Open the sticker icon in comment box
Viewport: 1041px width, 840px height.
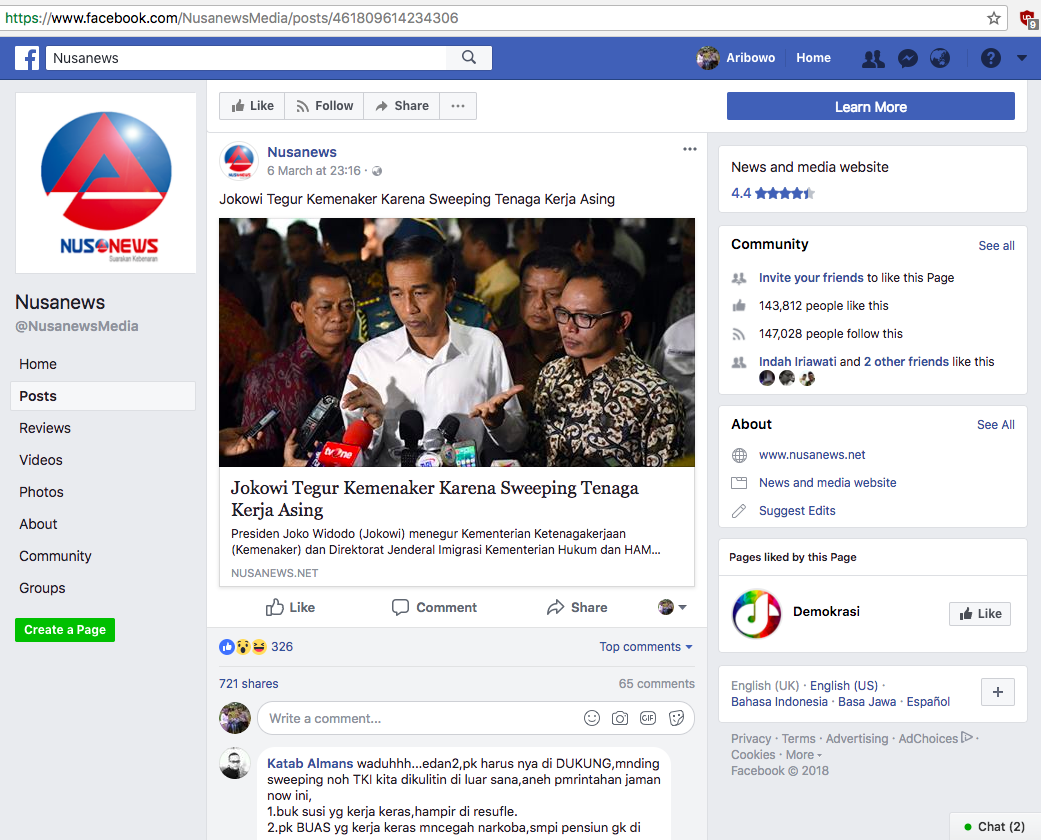coord(677,718)
